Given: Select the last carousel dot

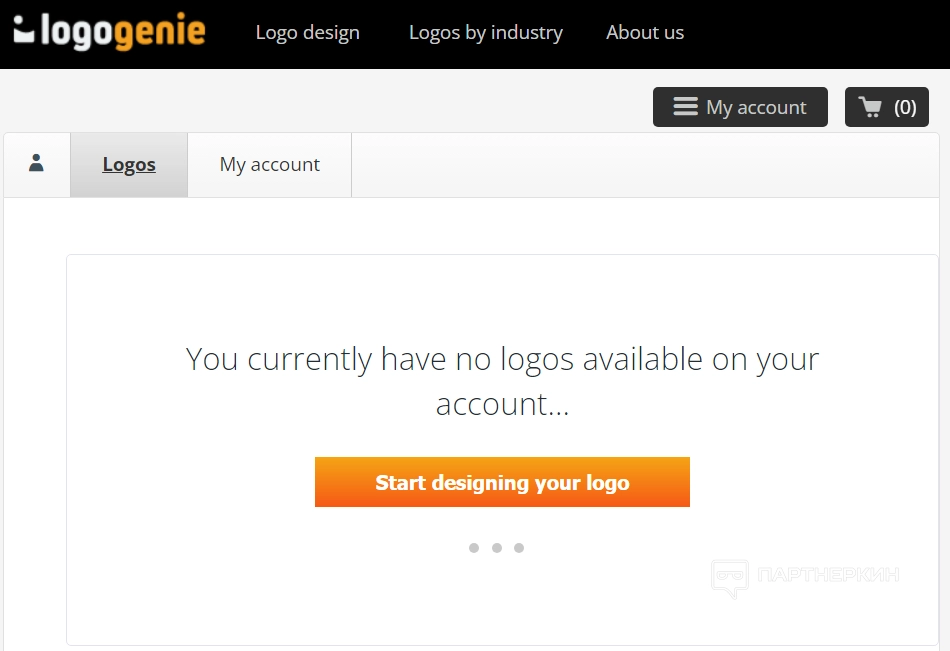Looking at the screenshot, I should pyautogui.click(x=519, y=548).
